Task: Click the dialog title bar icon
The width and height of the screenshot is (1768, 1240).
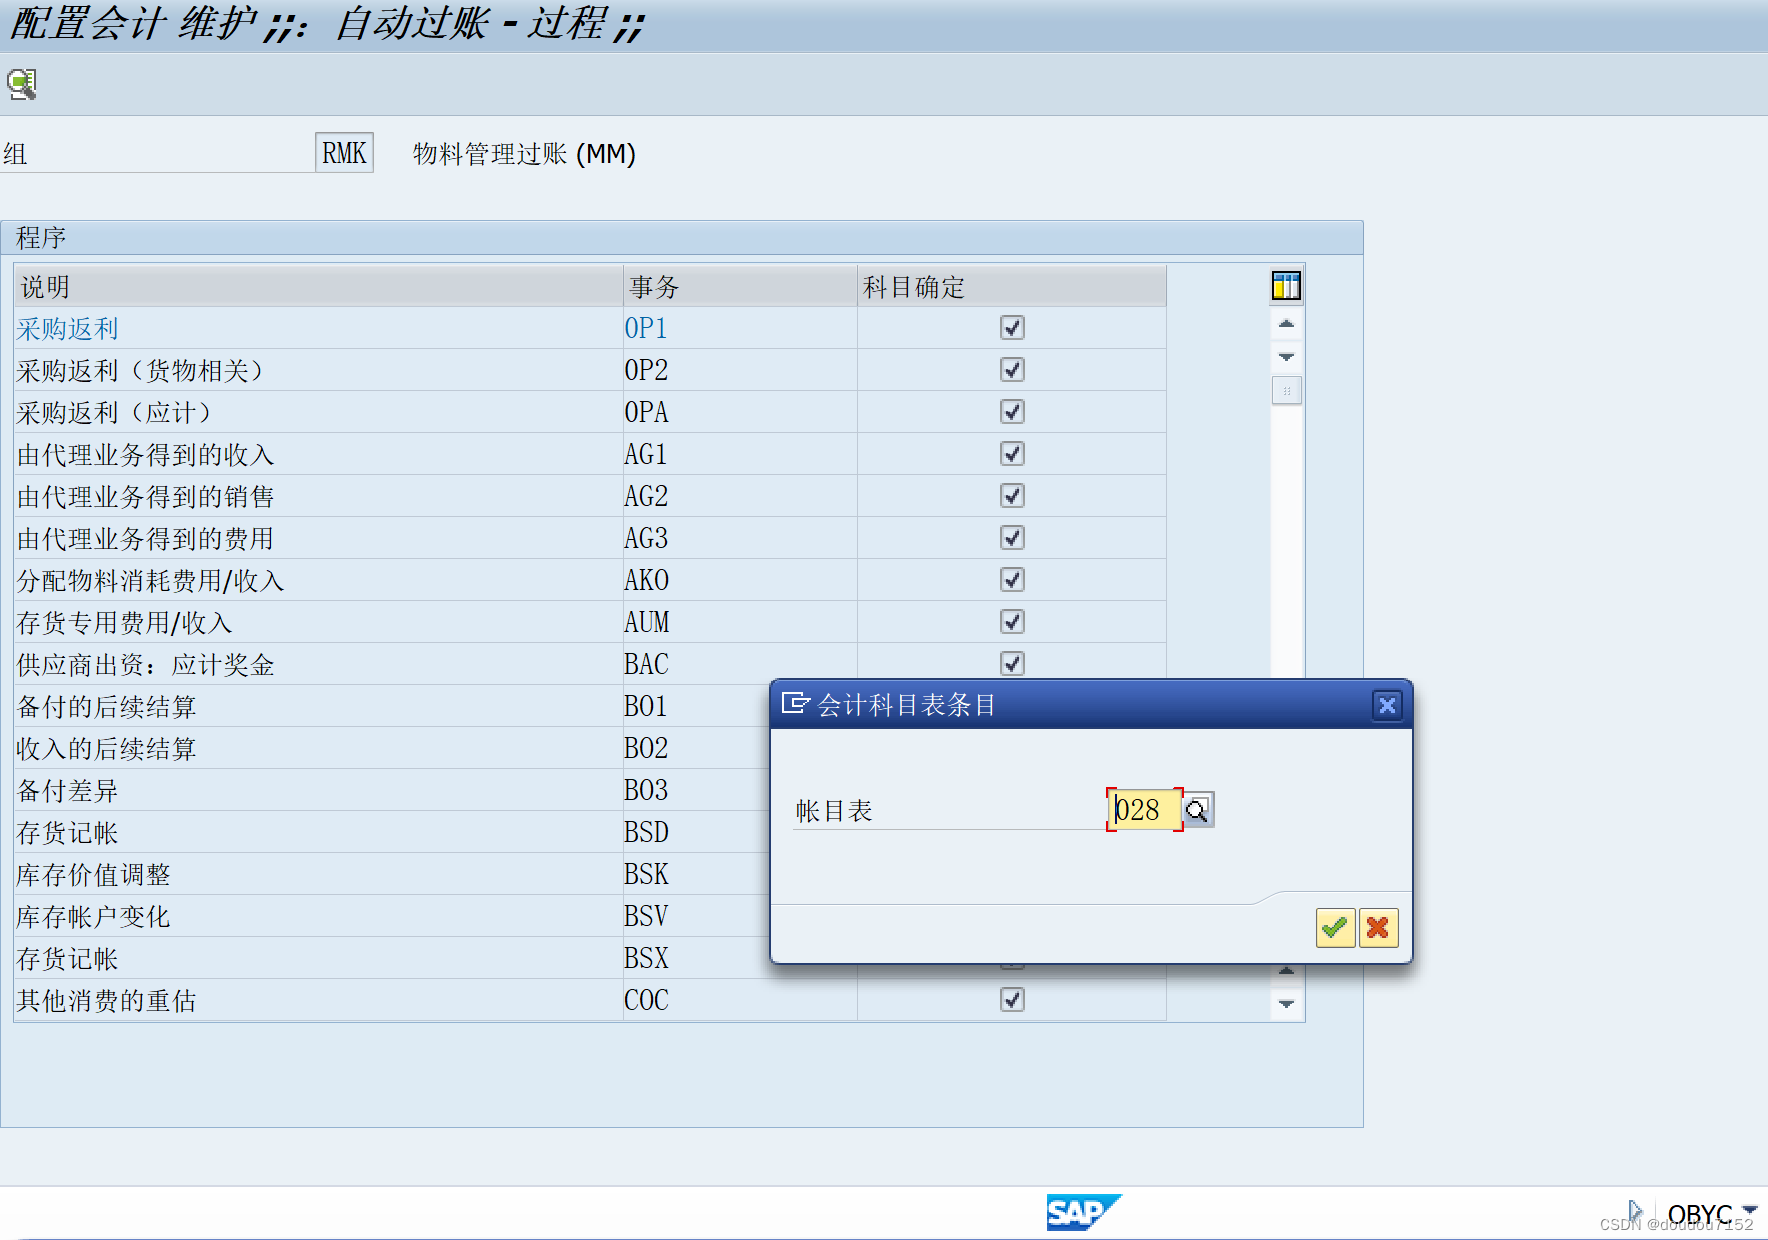Action: click(795, 704)
